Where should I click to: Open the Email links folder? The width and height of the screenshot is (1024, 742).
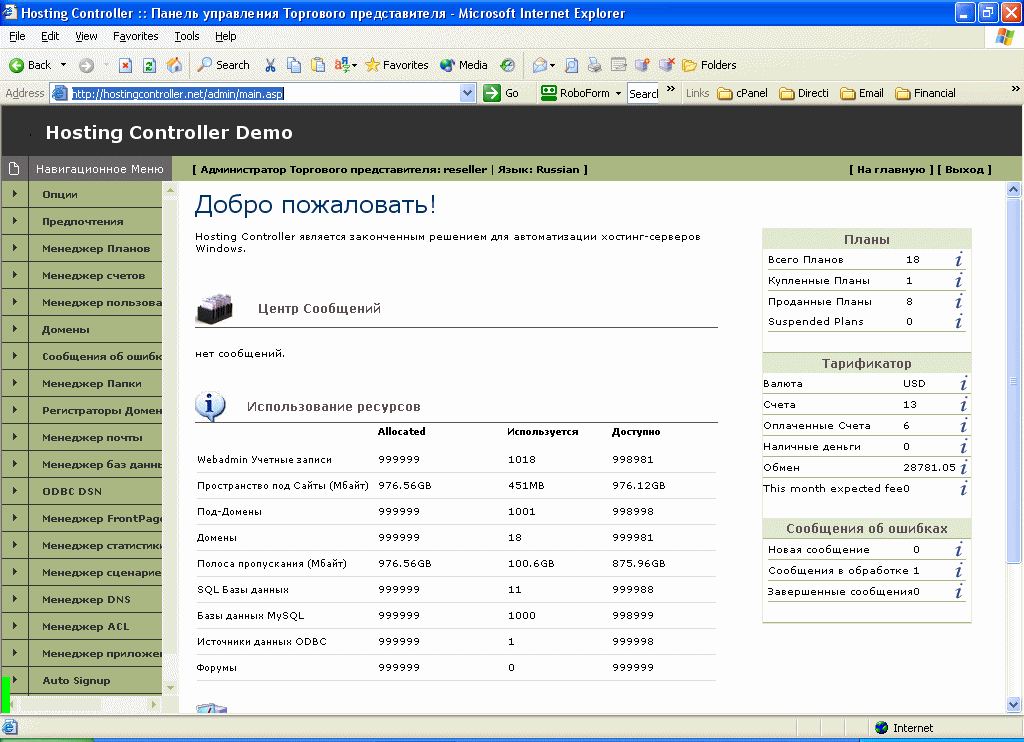point(862,93)
